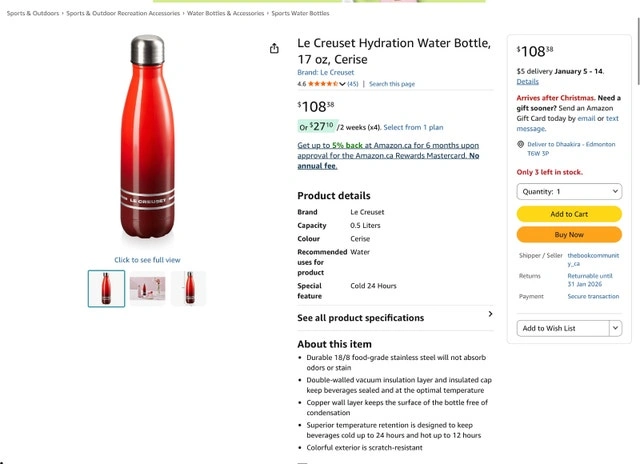Select the first bottle thumbnail
The height and width of the screenshot is (464, 640).
(107, 288)
